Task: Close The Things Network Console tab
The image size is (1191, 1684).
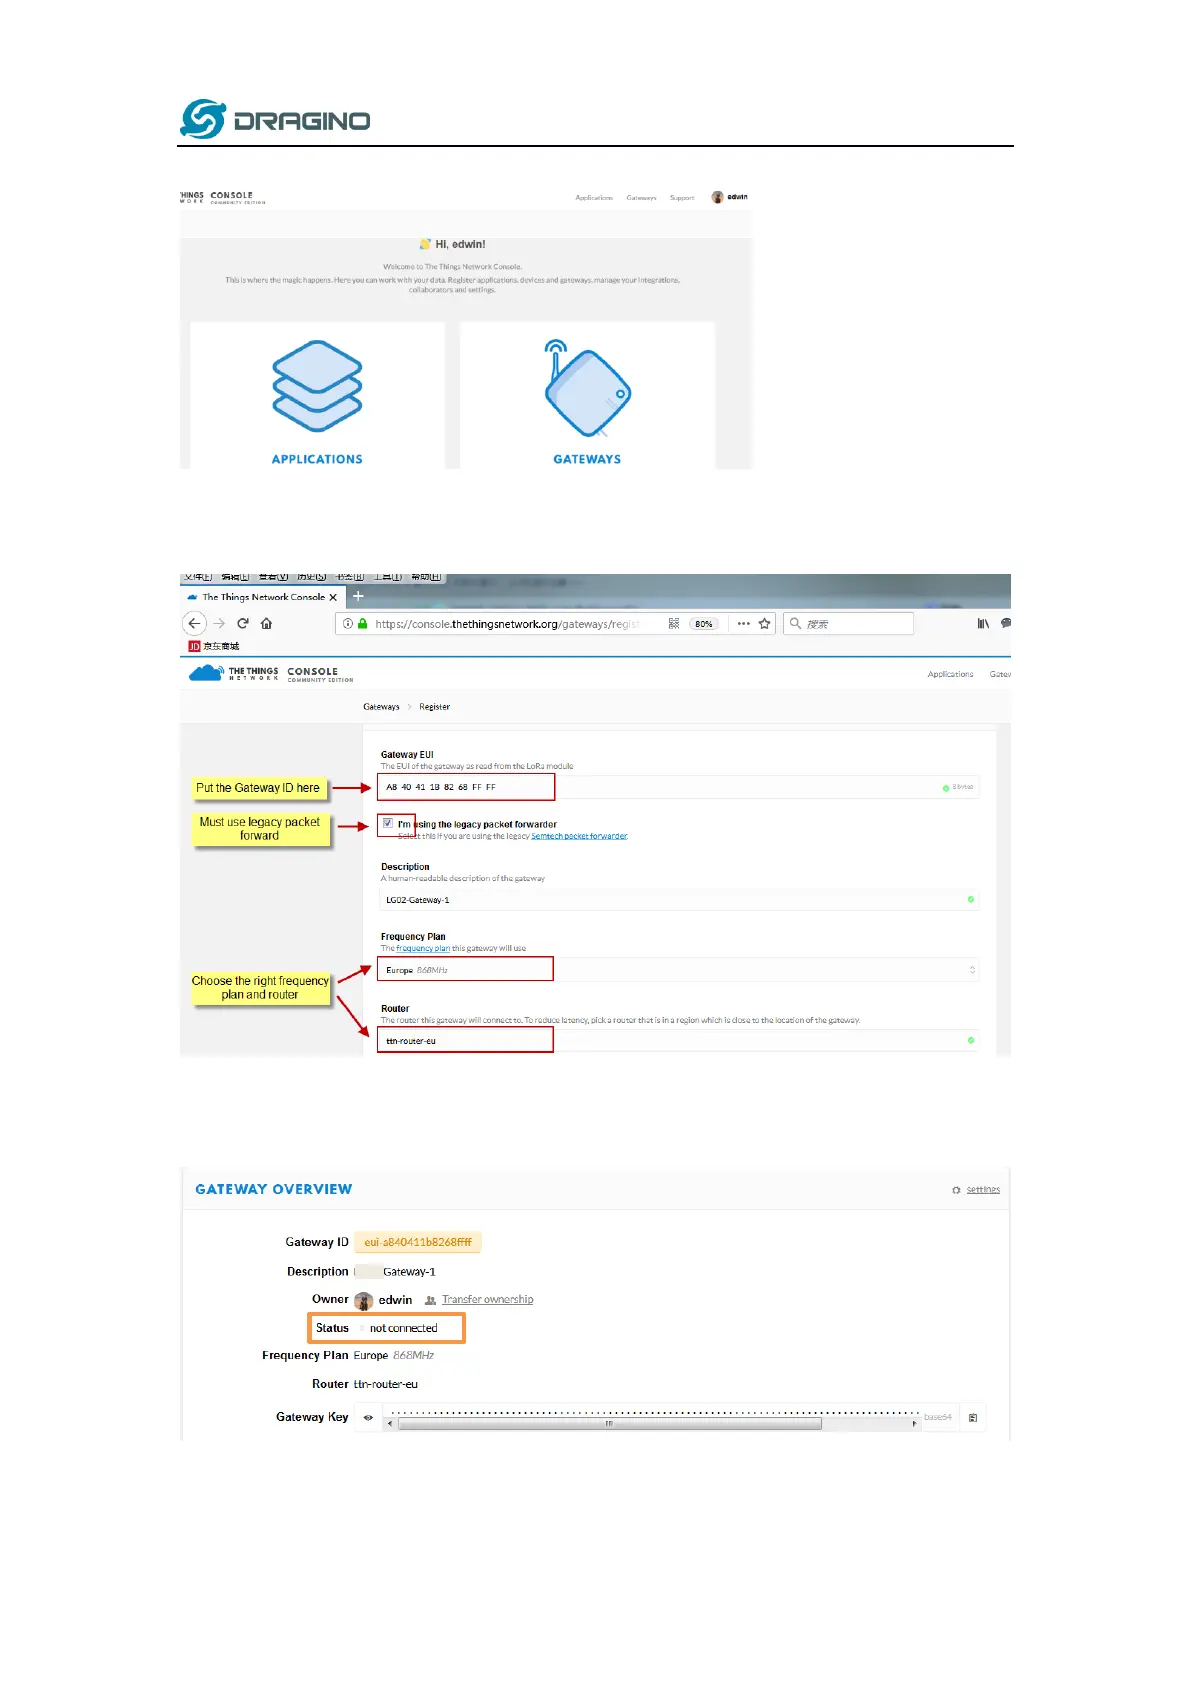Action: pos(333,597)
